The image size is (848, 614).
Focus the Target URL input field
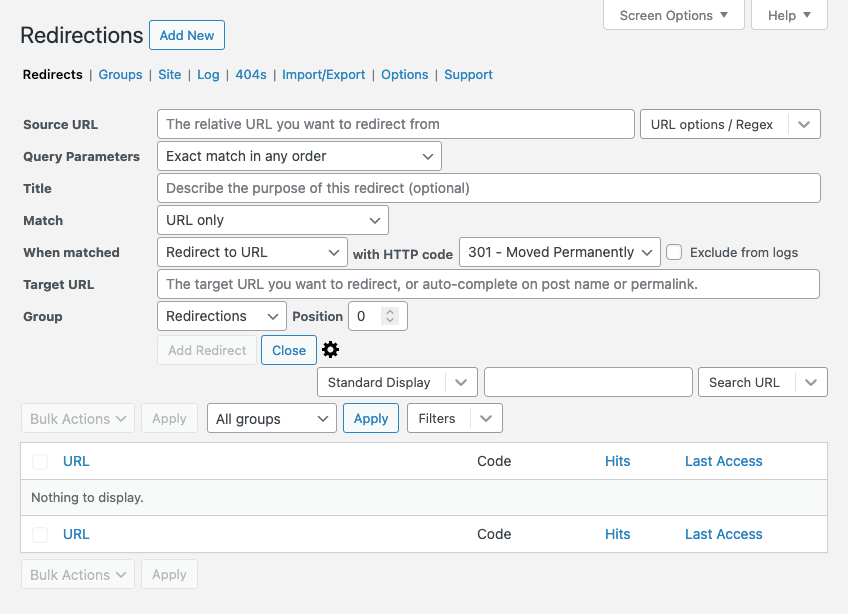click(x=488, y=284)
